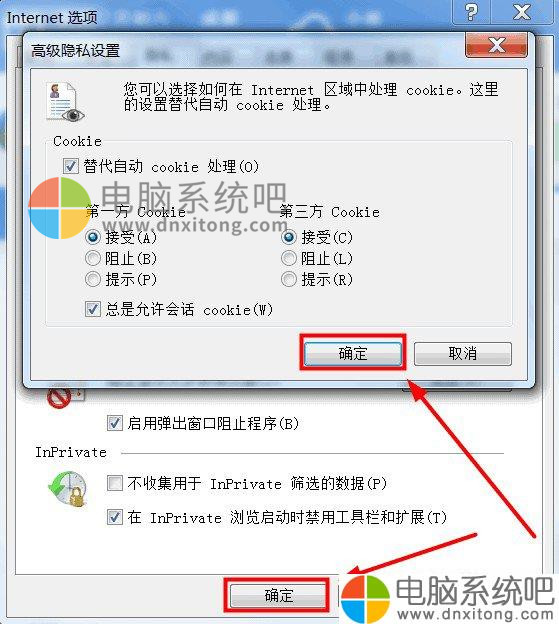Select third-party cookie 阻止(L) option

(x=289, y=259)
